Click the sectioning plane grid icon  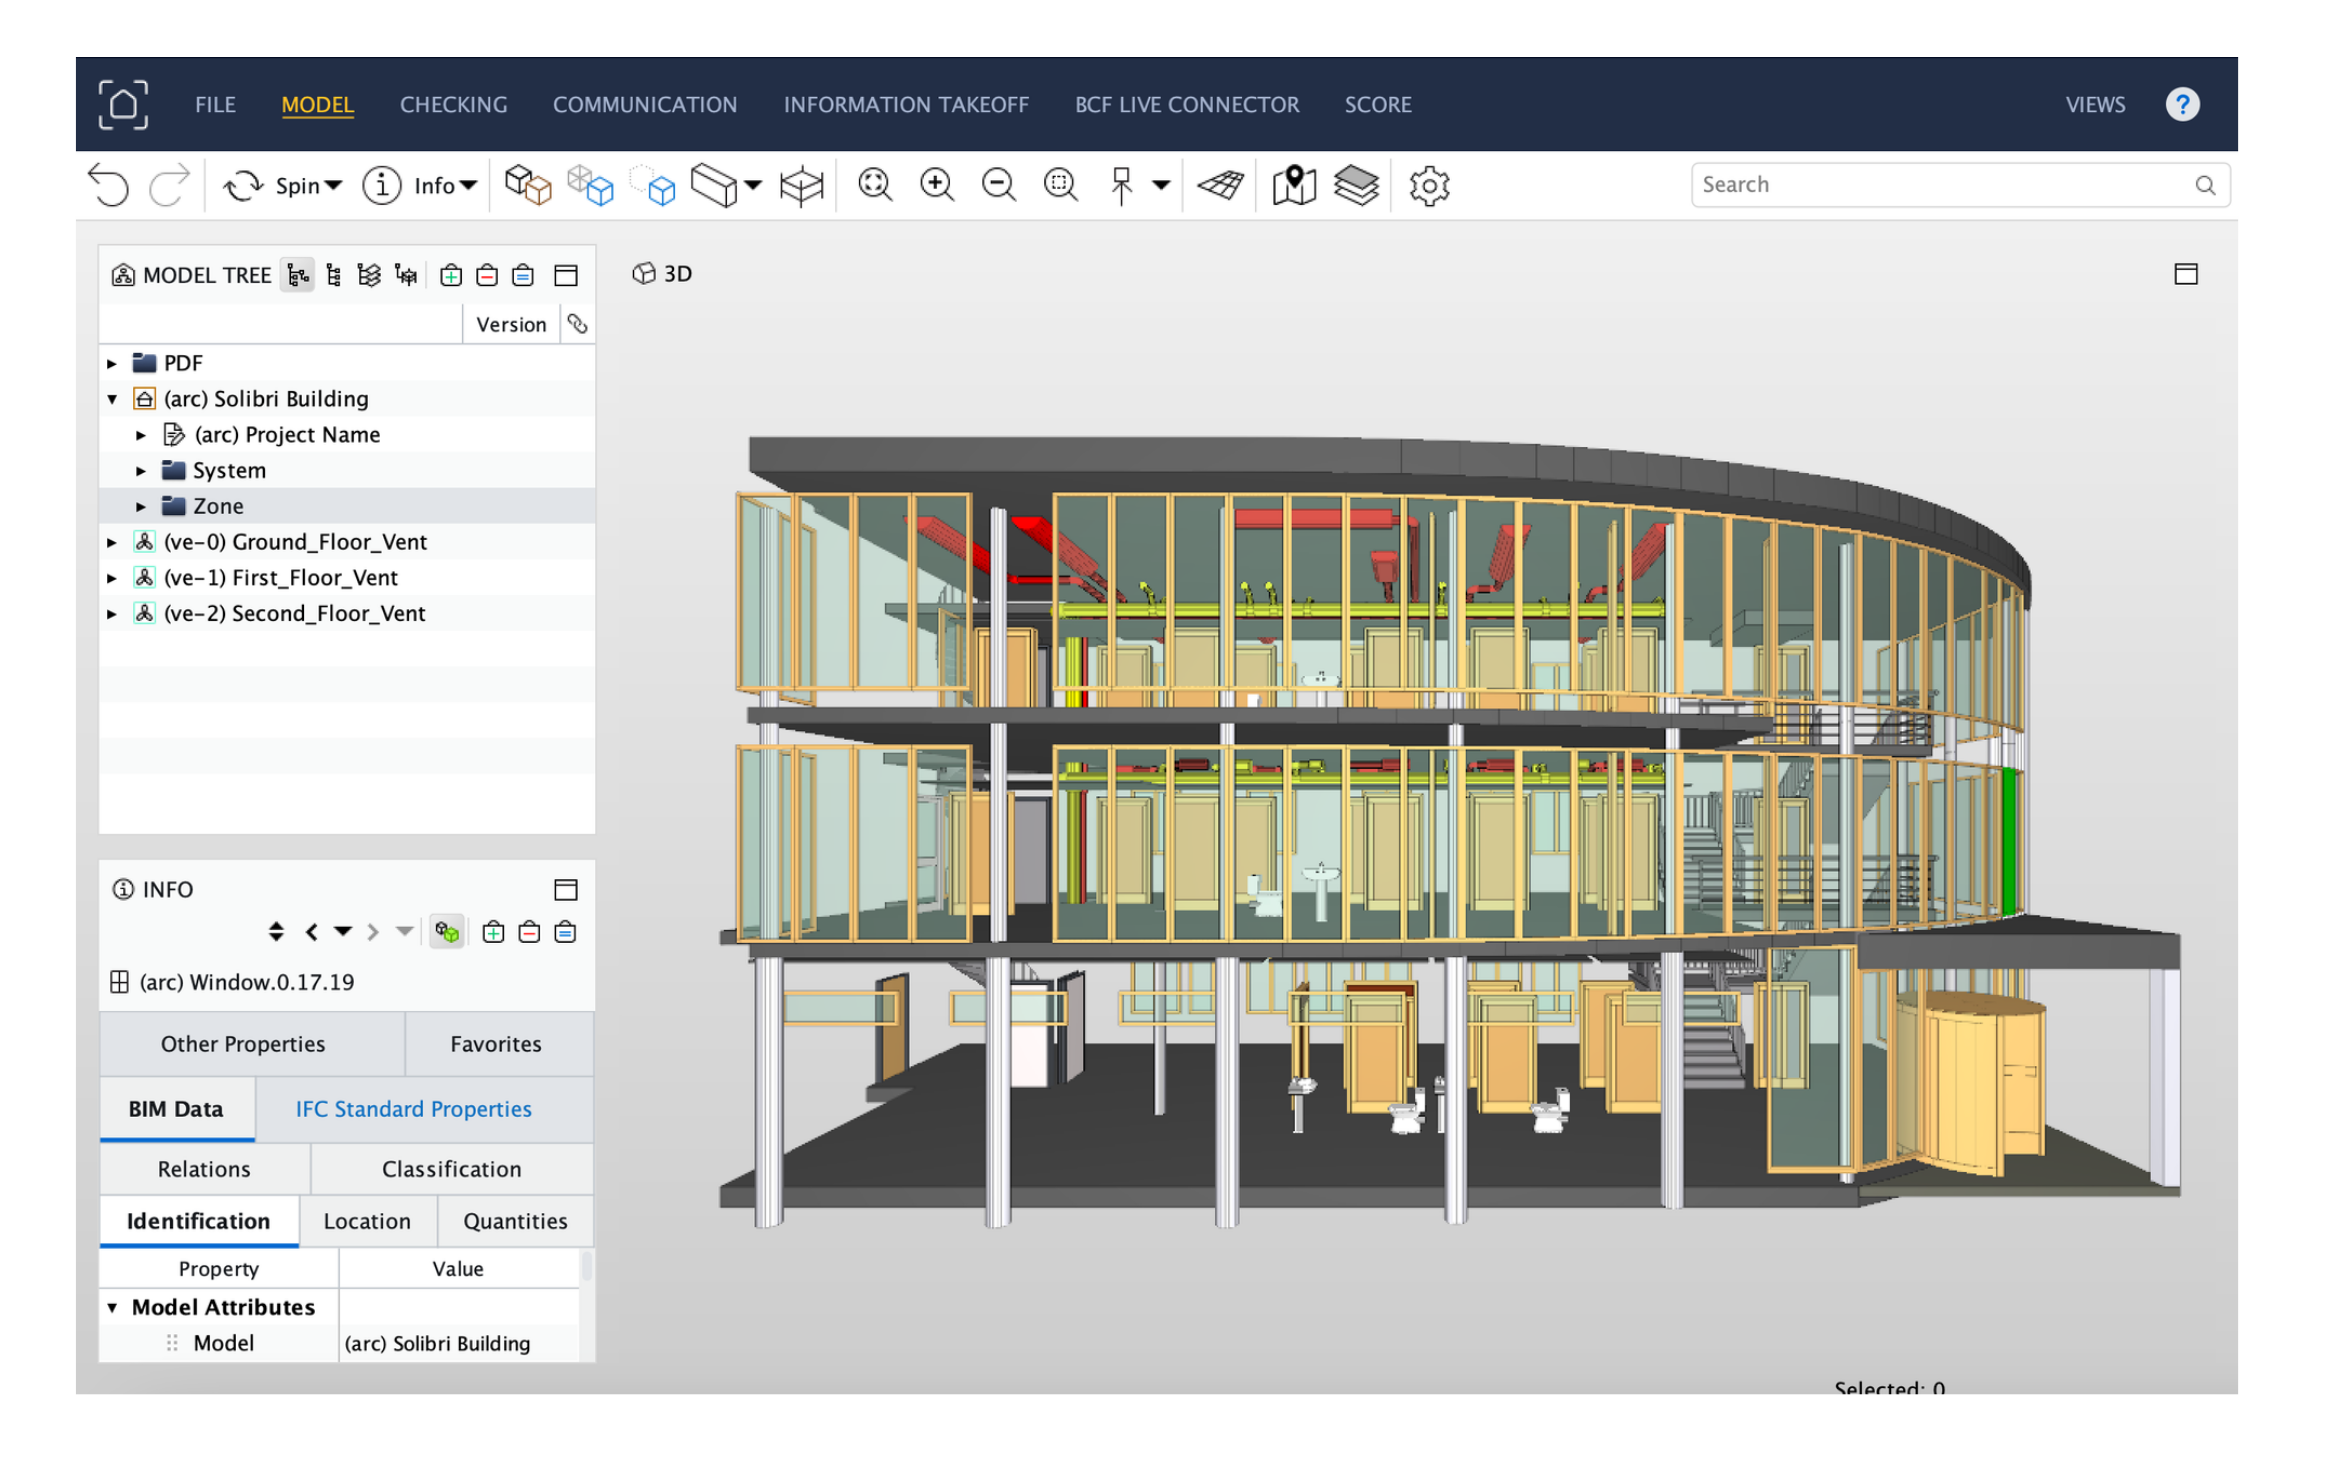coord(1220,185)
